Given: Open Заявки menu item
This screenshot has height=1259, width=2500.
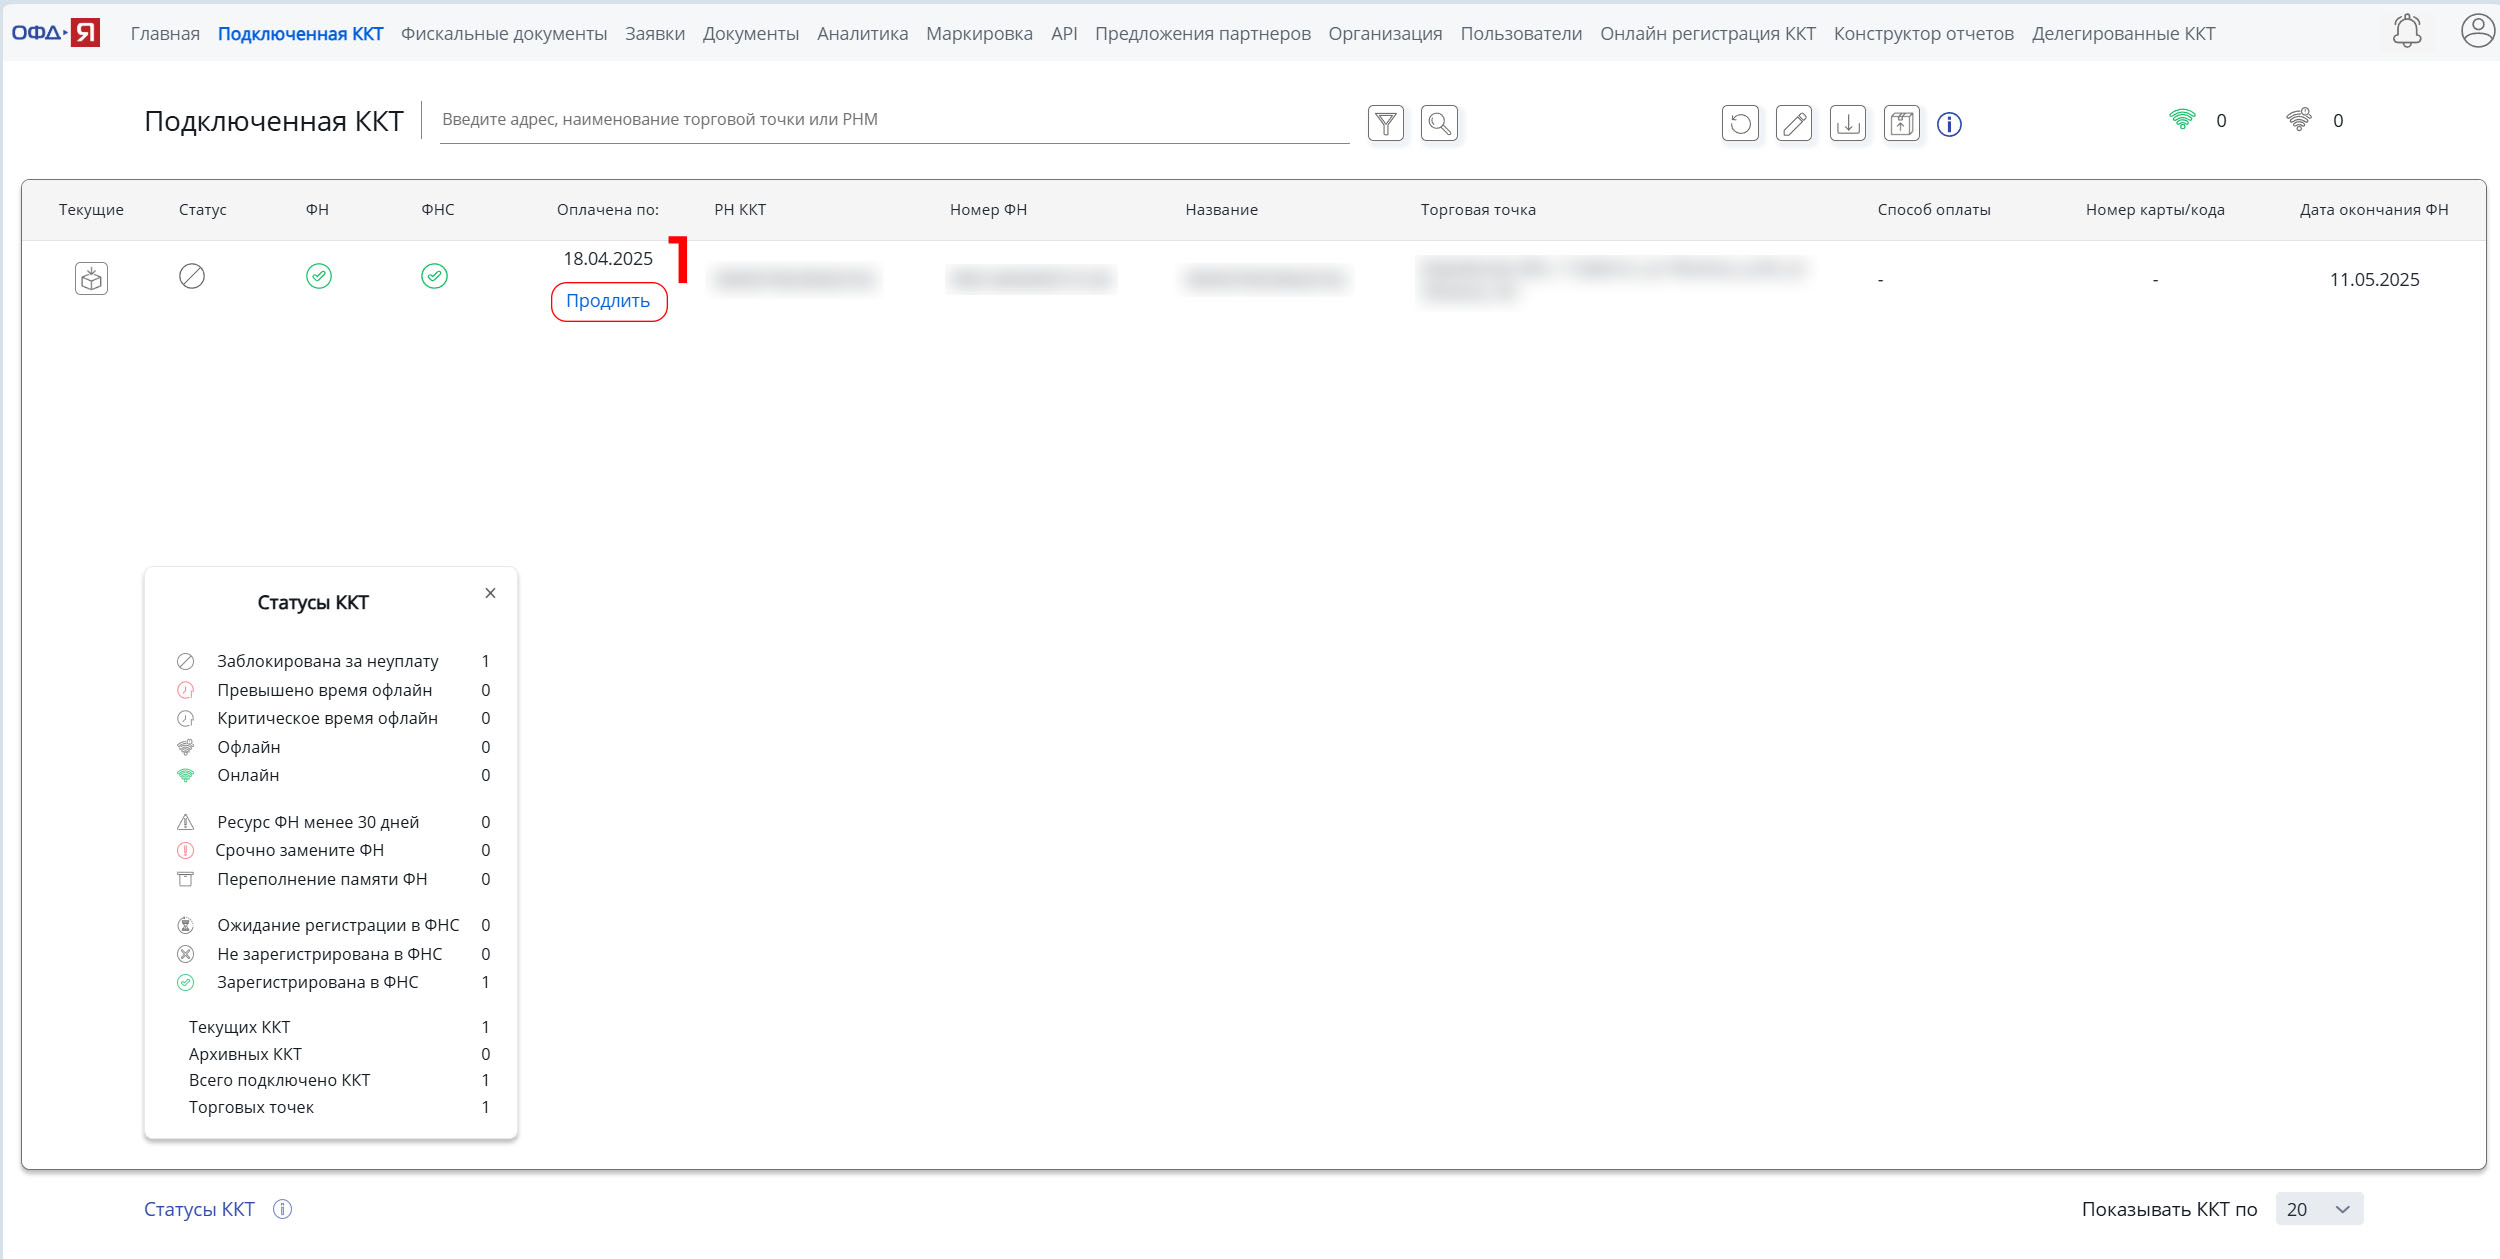Looking at the screenshot, I should 655,33.
